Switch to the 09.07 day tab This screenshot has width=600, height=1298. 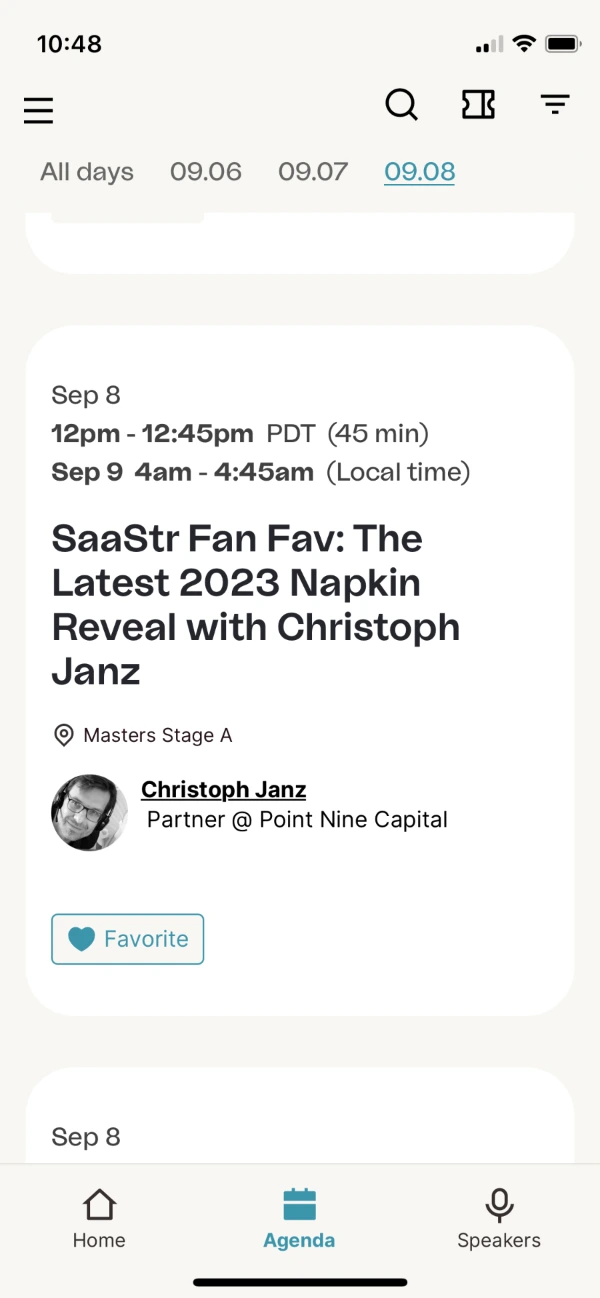click(x=313, y=172)
